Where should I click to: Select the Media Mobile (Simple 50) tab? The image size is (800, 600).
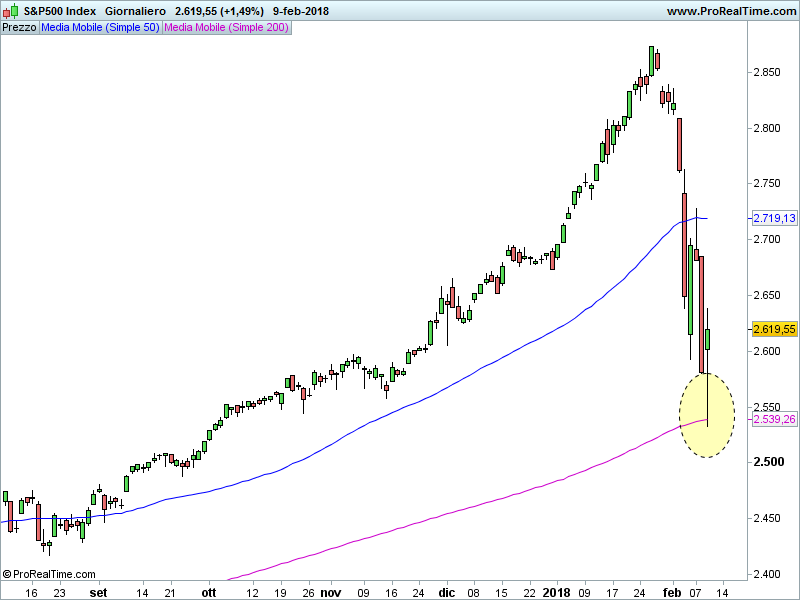coord(101,28)
